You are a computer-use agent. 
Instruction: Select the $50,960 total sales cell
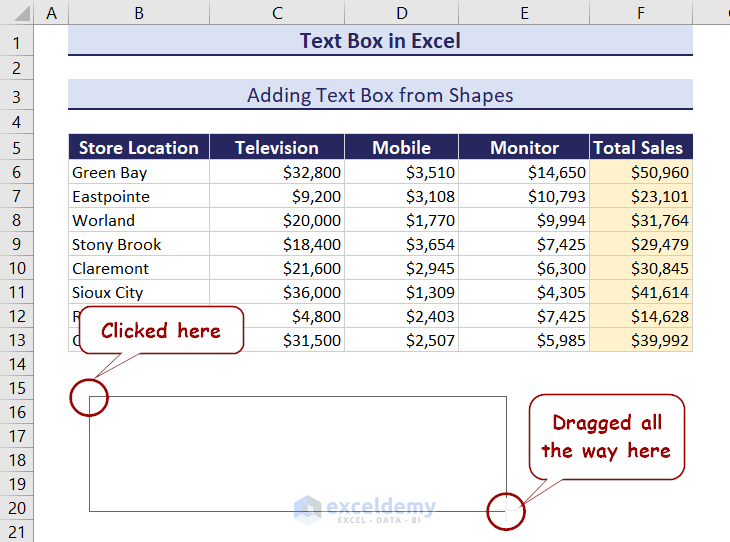click(641, 172)
